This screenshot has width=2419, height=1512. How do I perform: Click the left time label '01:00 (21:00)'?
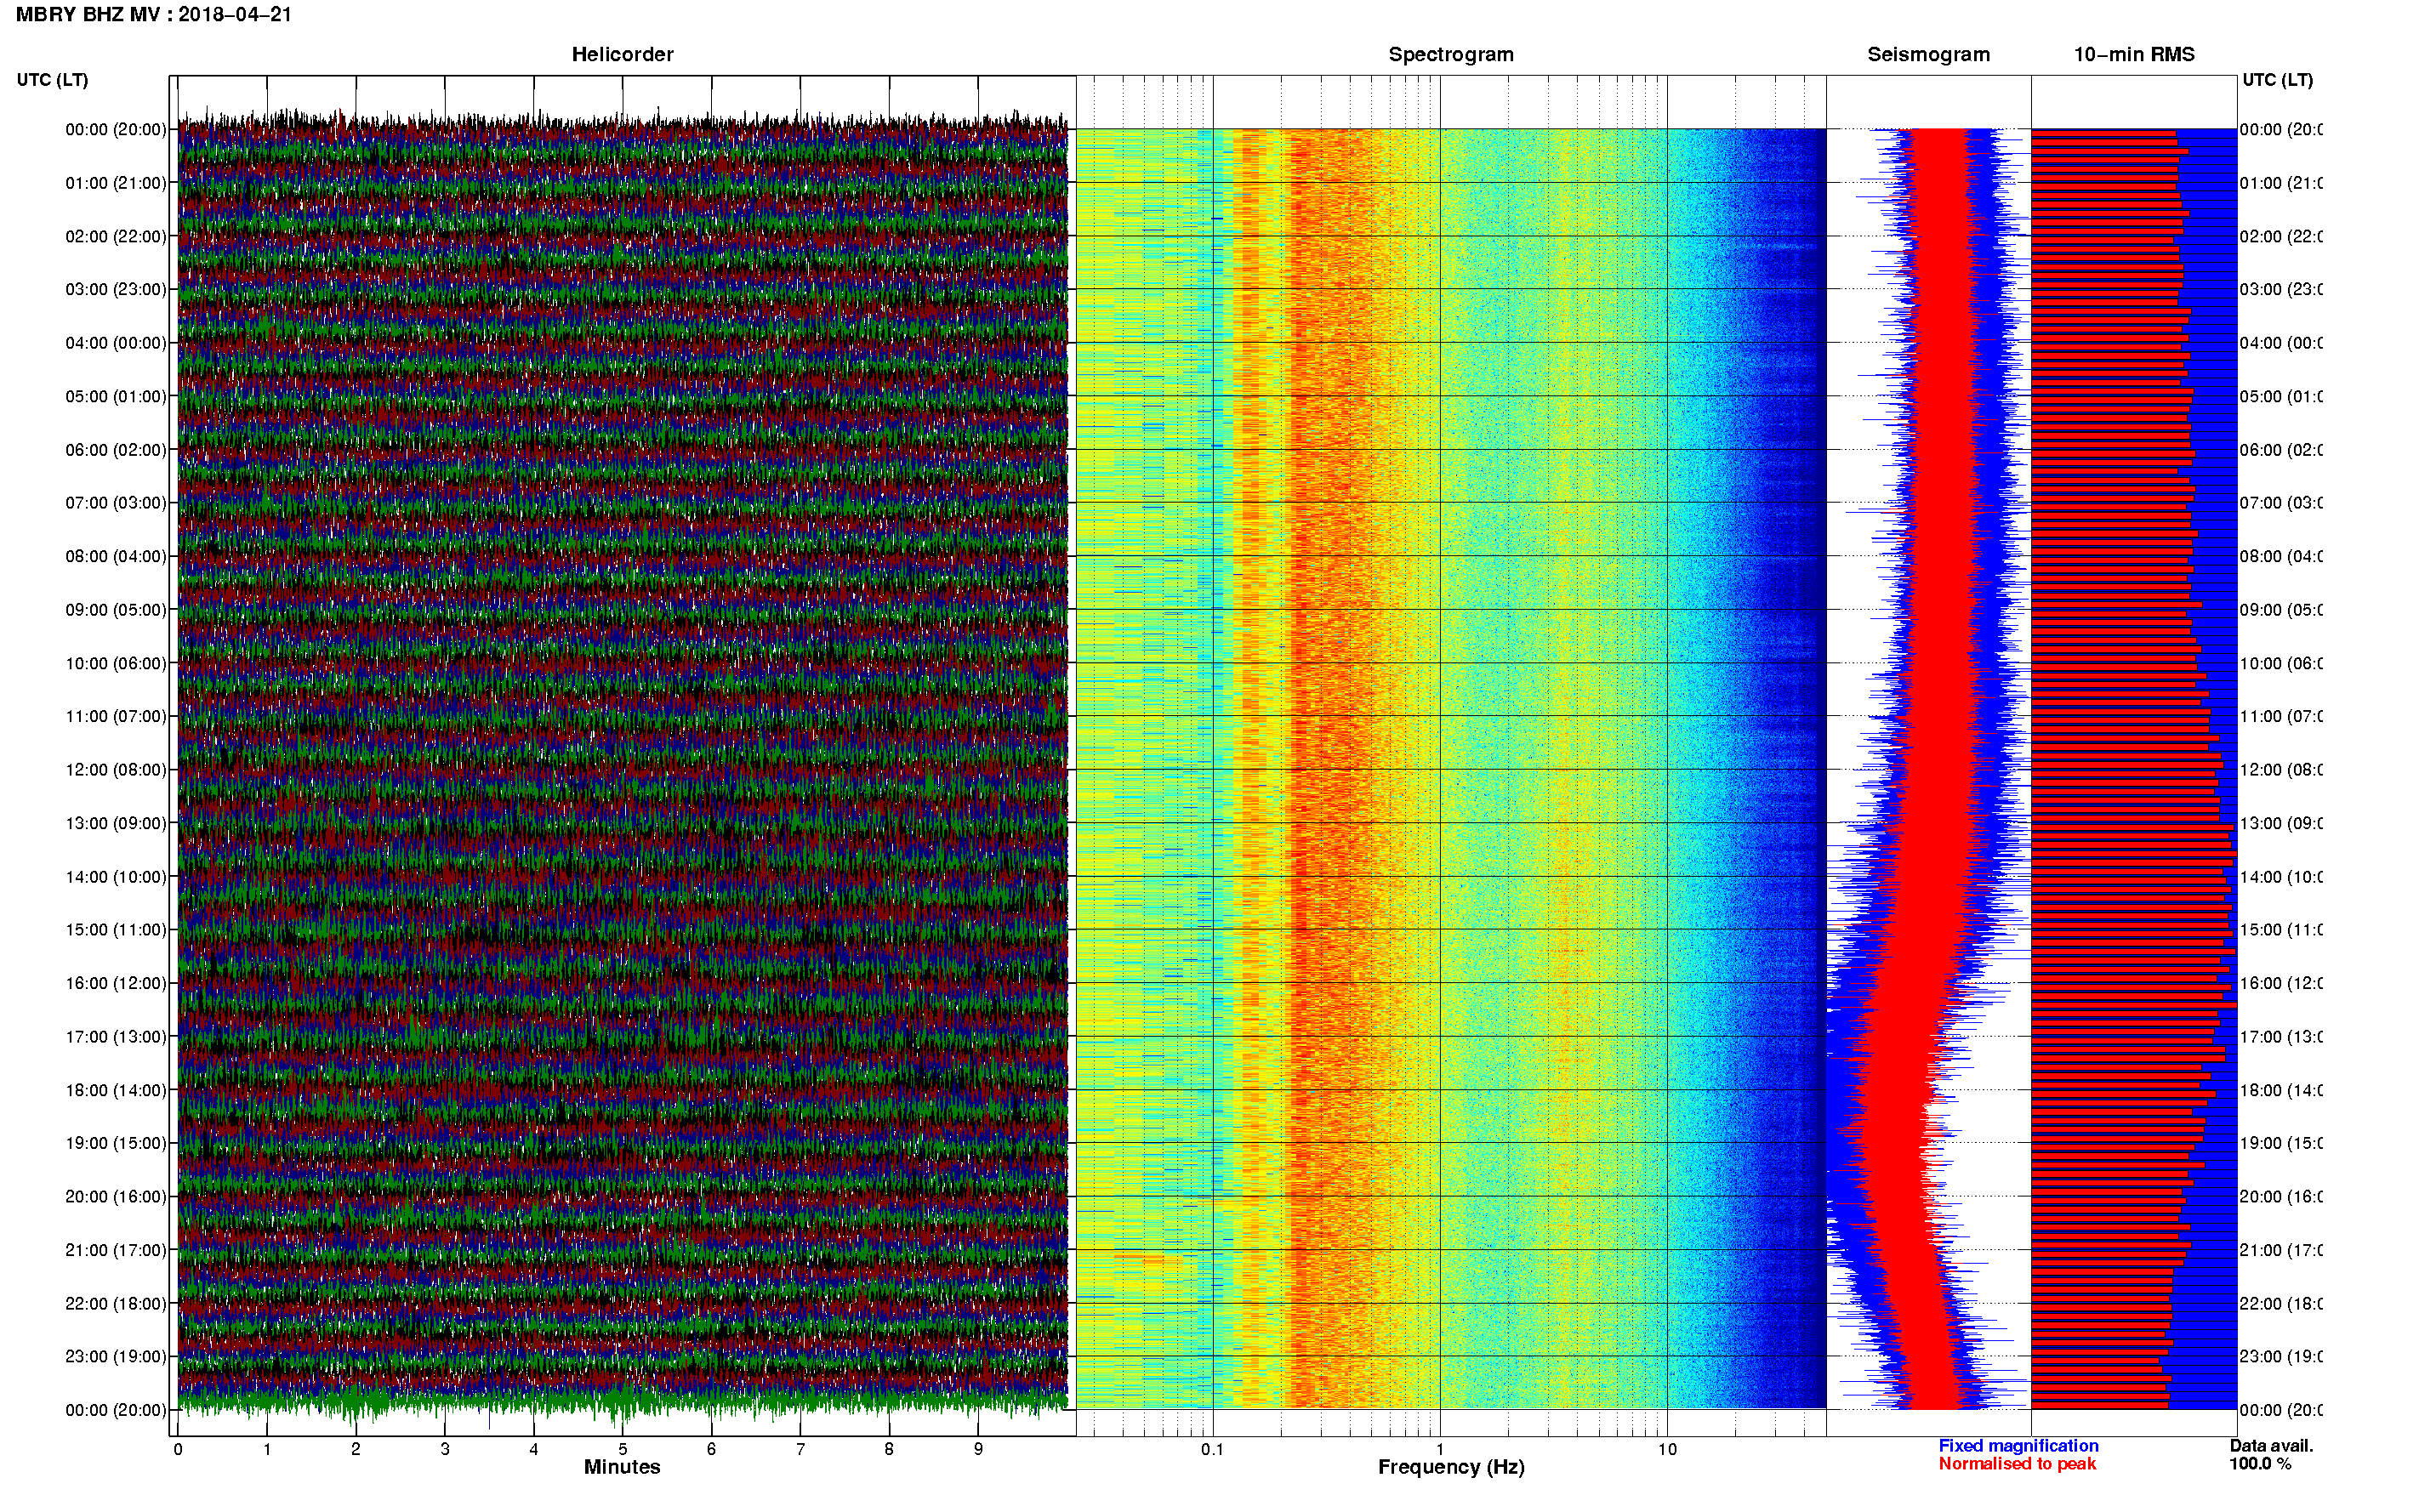(116, 183)
